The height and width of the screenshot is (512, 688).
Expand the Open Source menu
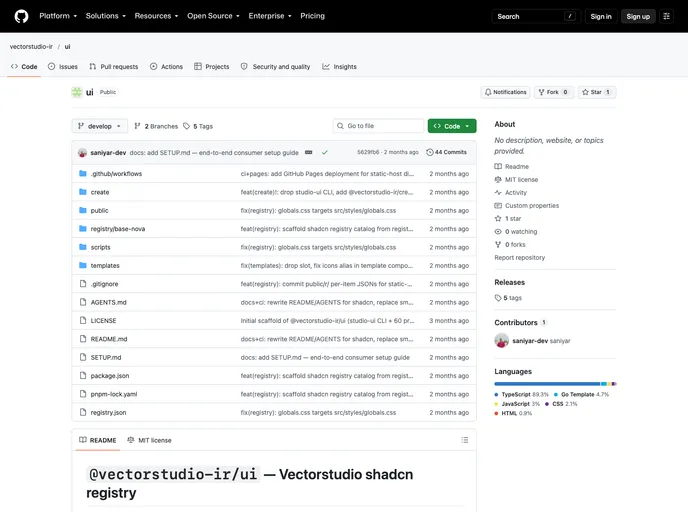pyautogui.click(x=213, y=16)
